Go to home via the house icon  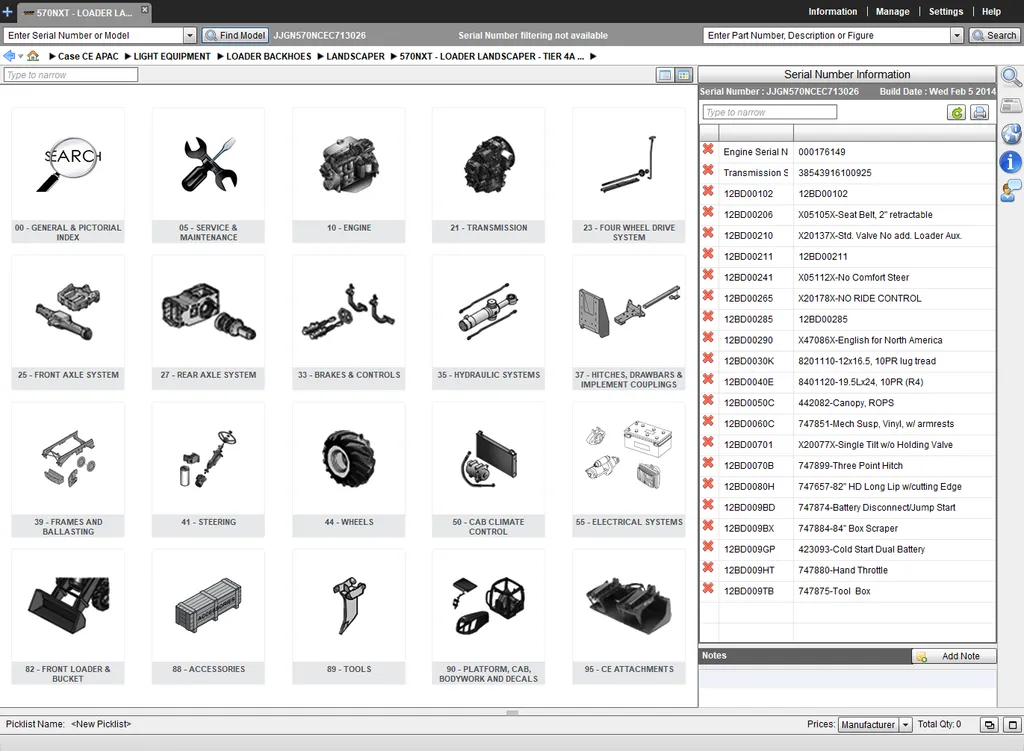pyautogui.click(x=33, y=56)
